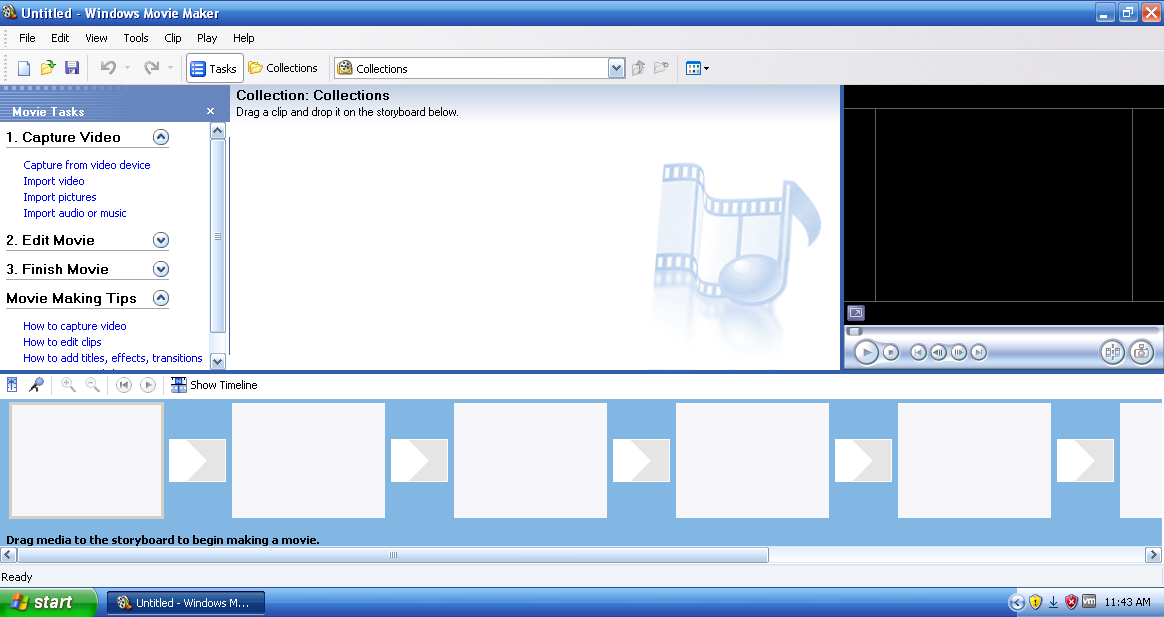
Task: Stop the preview monitor playback
Action: click(x=891, y=353)
